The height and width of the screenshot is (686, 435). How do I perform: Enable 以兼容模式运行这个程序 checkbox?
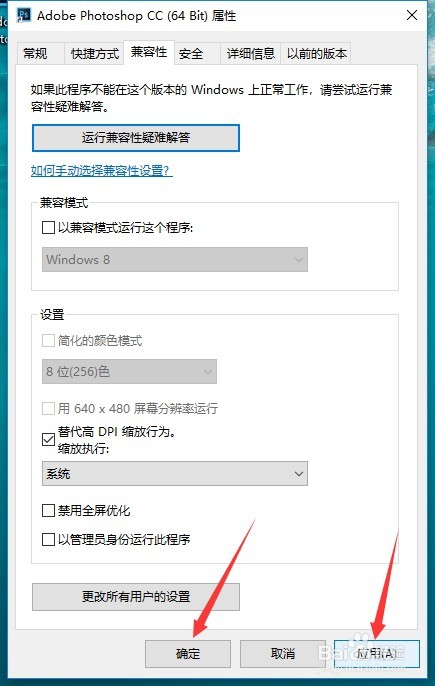tap(48, 228)
